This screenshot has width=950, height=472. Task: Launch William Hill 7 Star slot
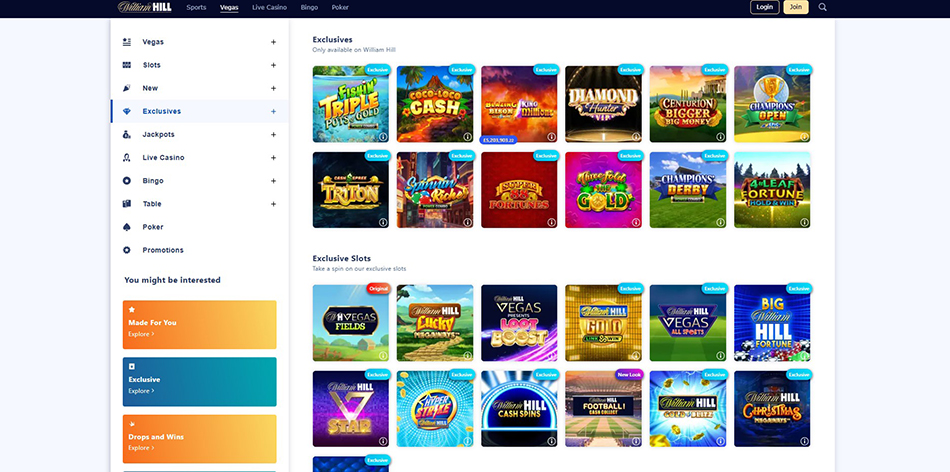tap(351, 409)
